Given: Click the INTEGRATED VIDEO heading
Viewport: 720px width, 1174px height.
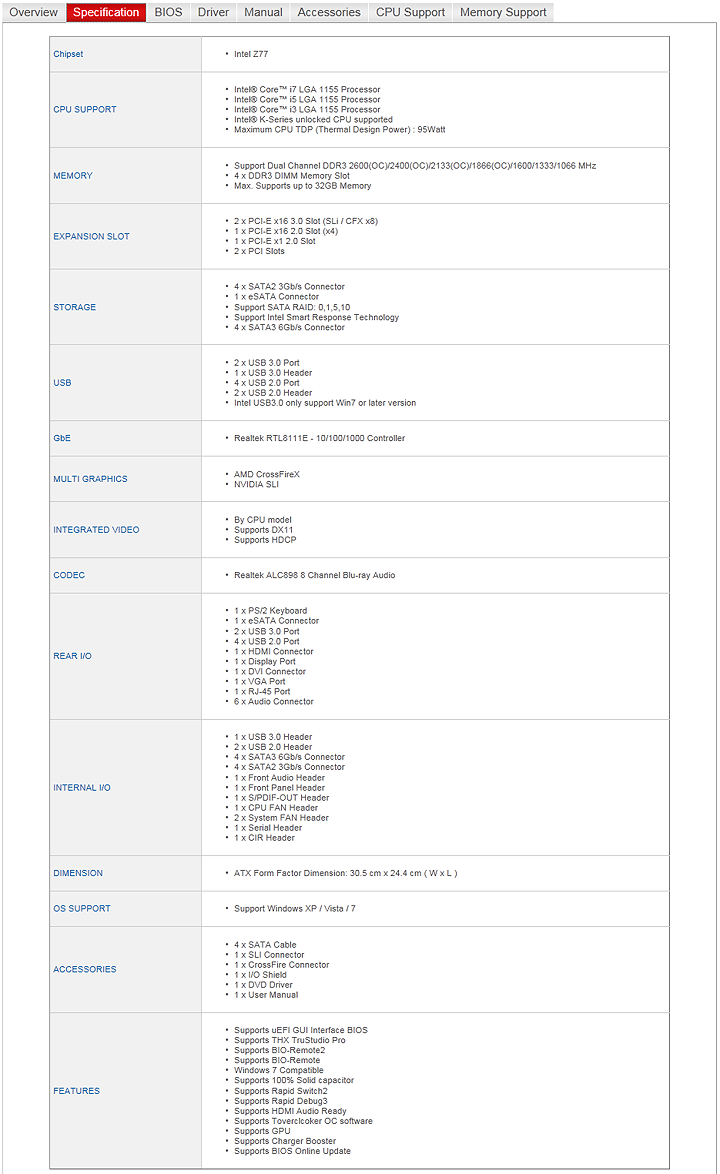Looking at the screenshot, I should 96,530.
